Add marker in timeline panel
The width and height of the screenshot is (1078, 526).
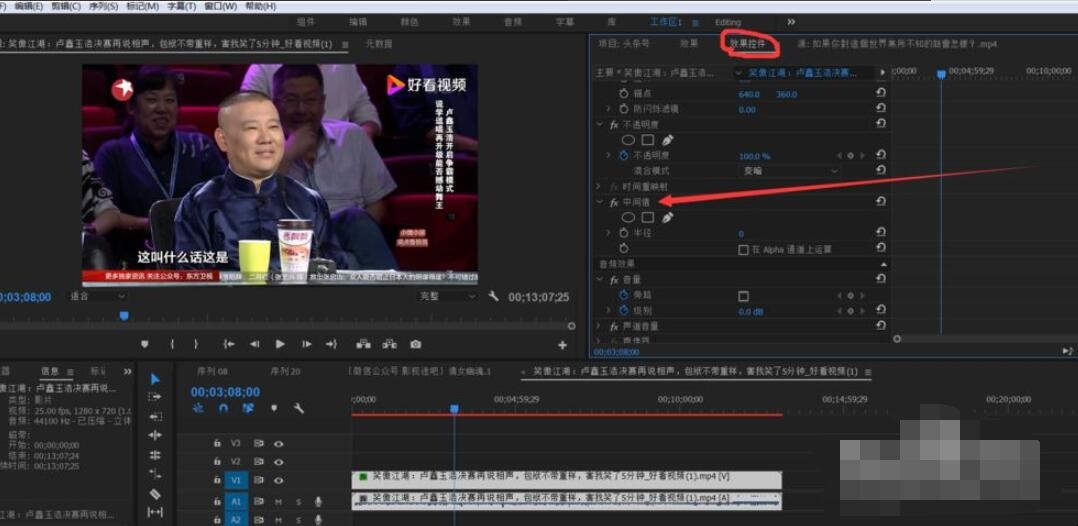pos(274,408)
